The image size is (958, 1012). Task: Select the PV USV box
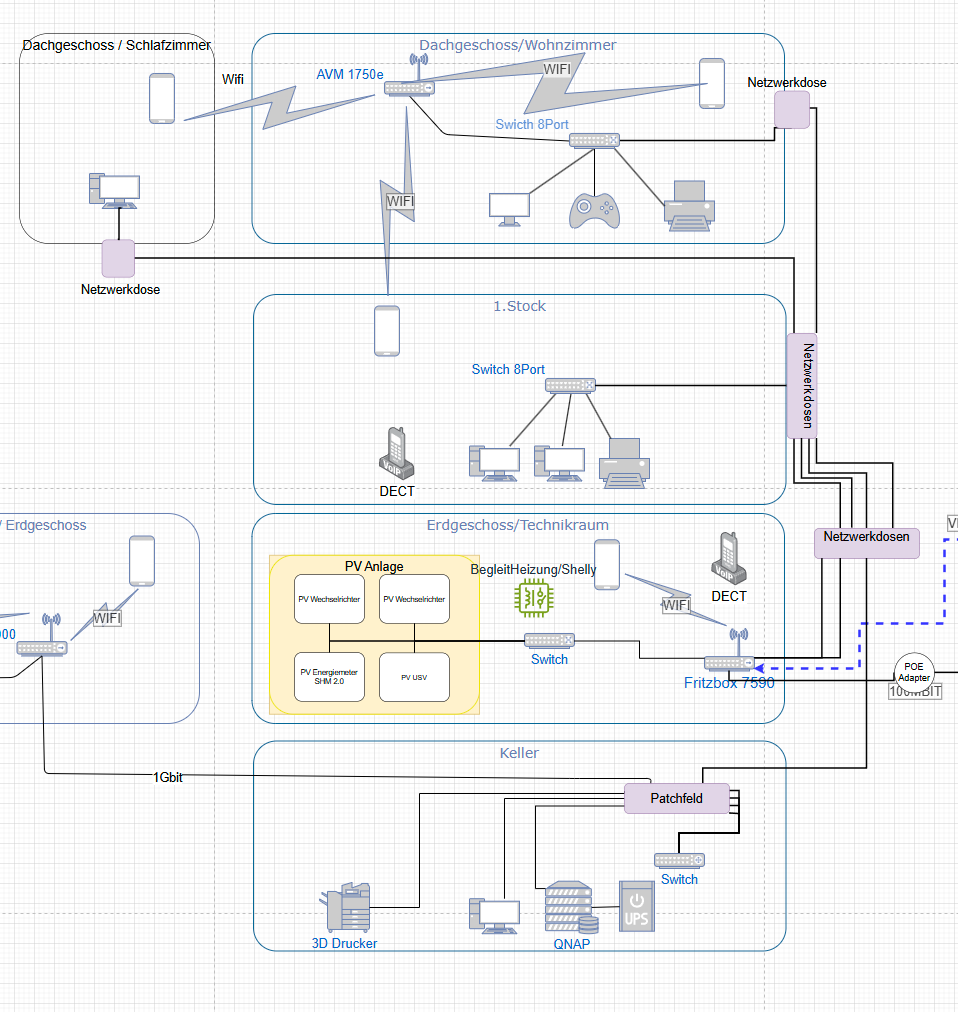pyautogui.click(x=414, y=677)
